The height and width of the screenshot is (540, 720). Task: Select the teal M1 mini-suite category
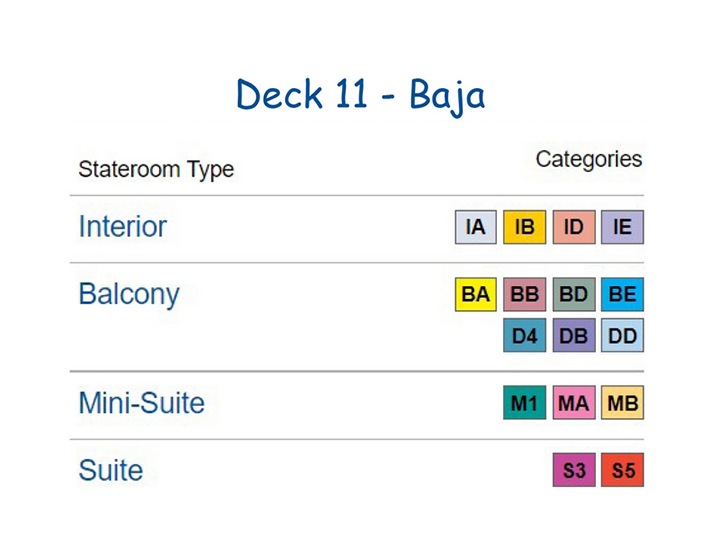524,403
